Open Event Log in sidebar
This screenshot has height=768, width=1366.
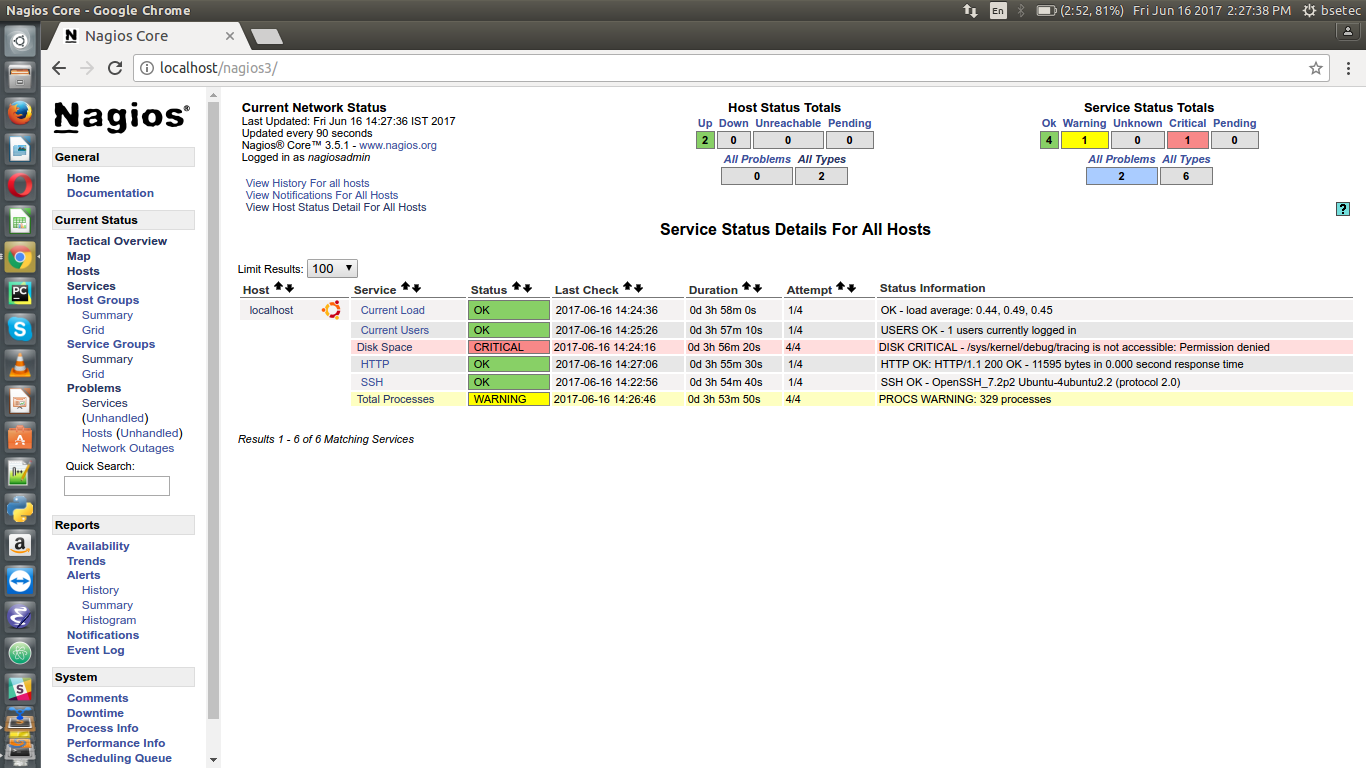pyautogui.click(x=96, y=650)
